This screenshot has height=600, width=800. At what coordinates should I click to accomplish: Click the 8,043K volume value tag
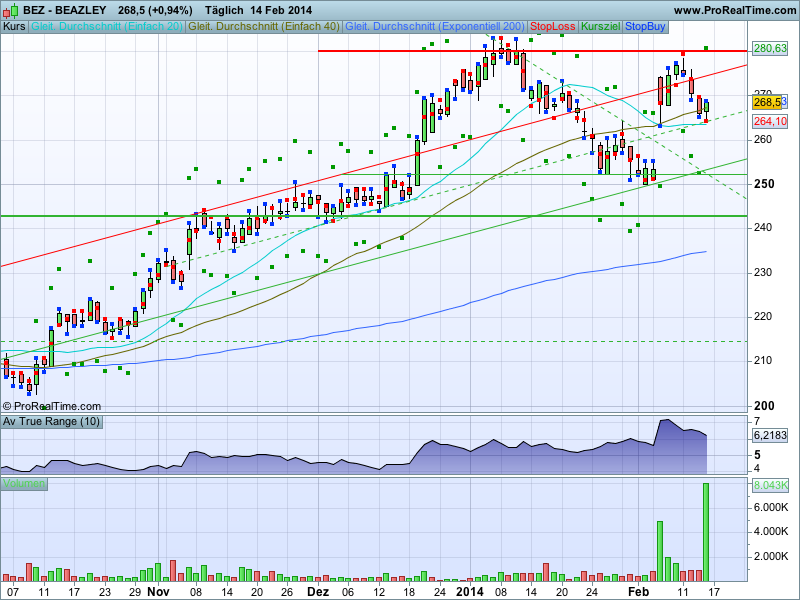[769, 485]
